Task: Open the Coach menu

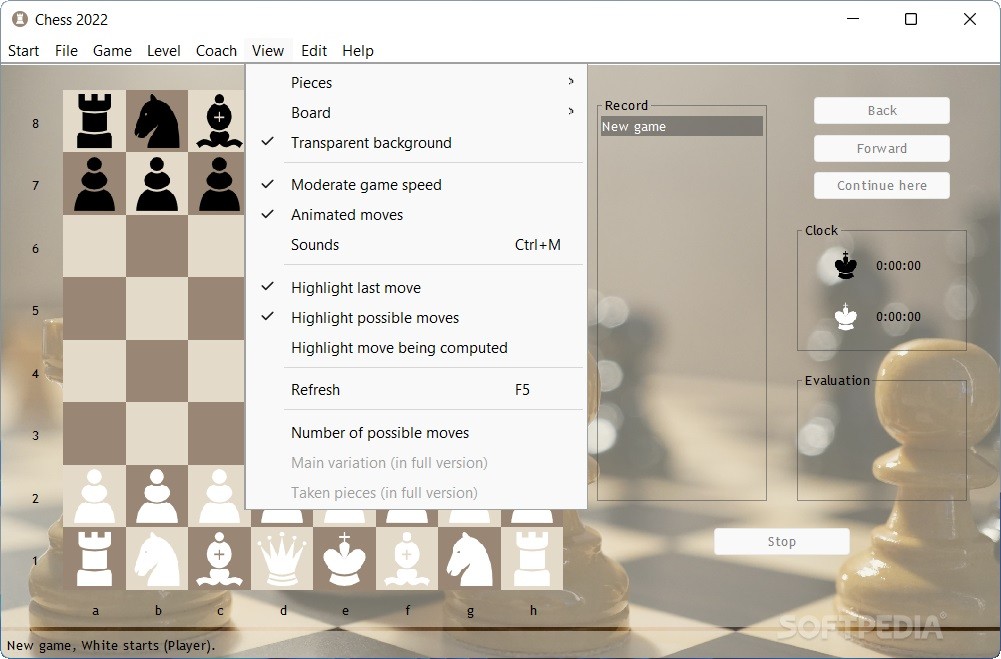Action: (x=216, y=50)
